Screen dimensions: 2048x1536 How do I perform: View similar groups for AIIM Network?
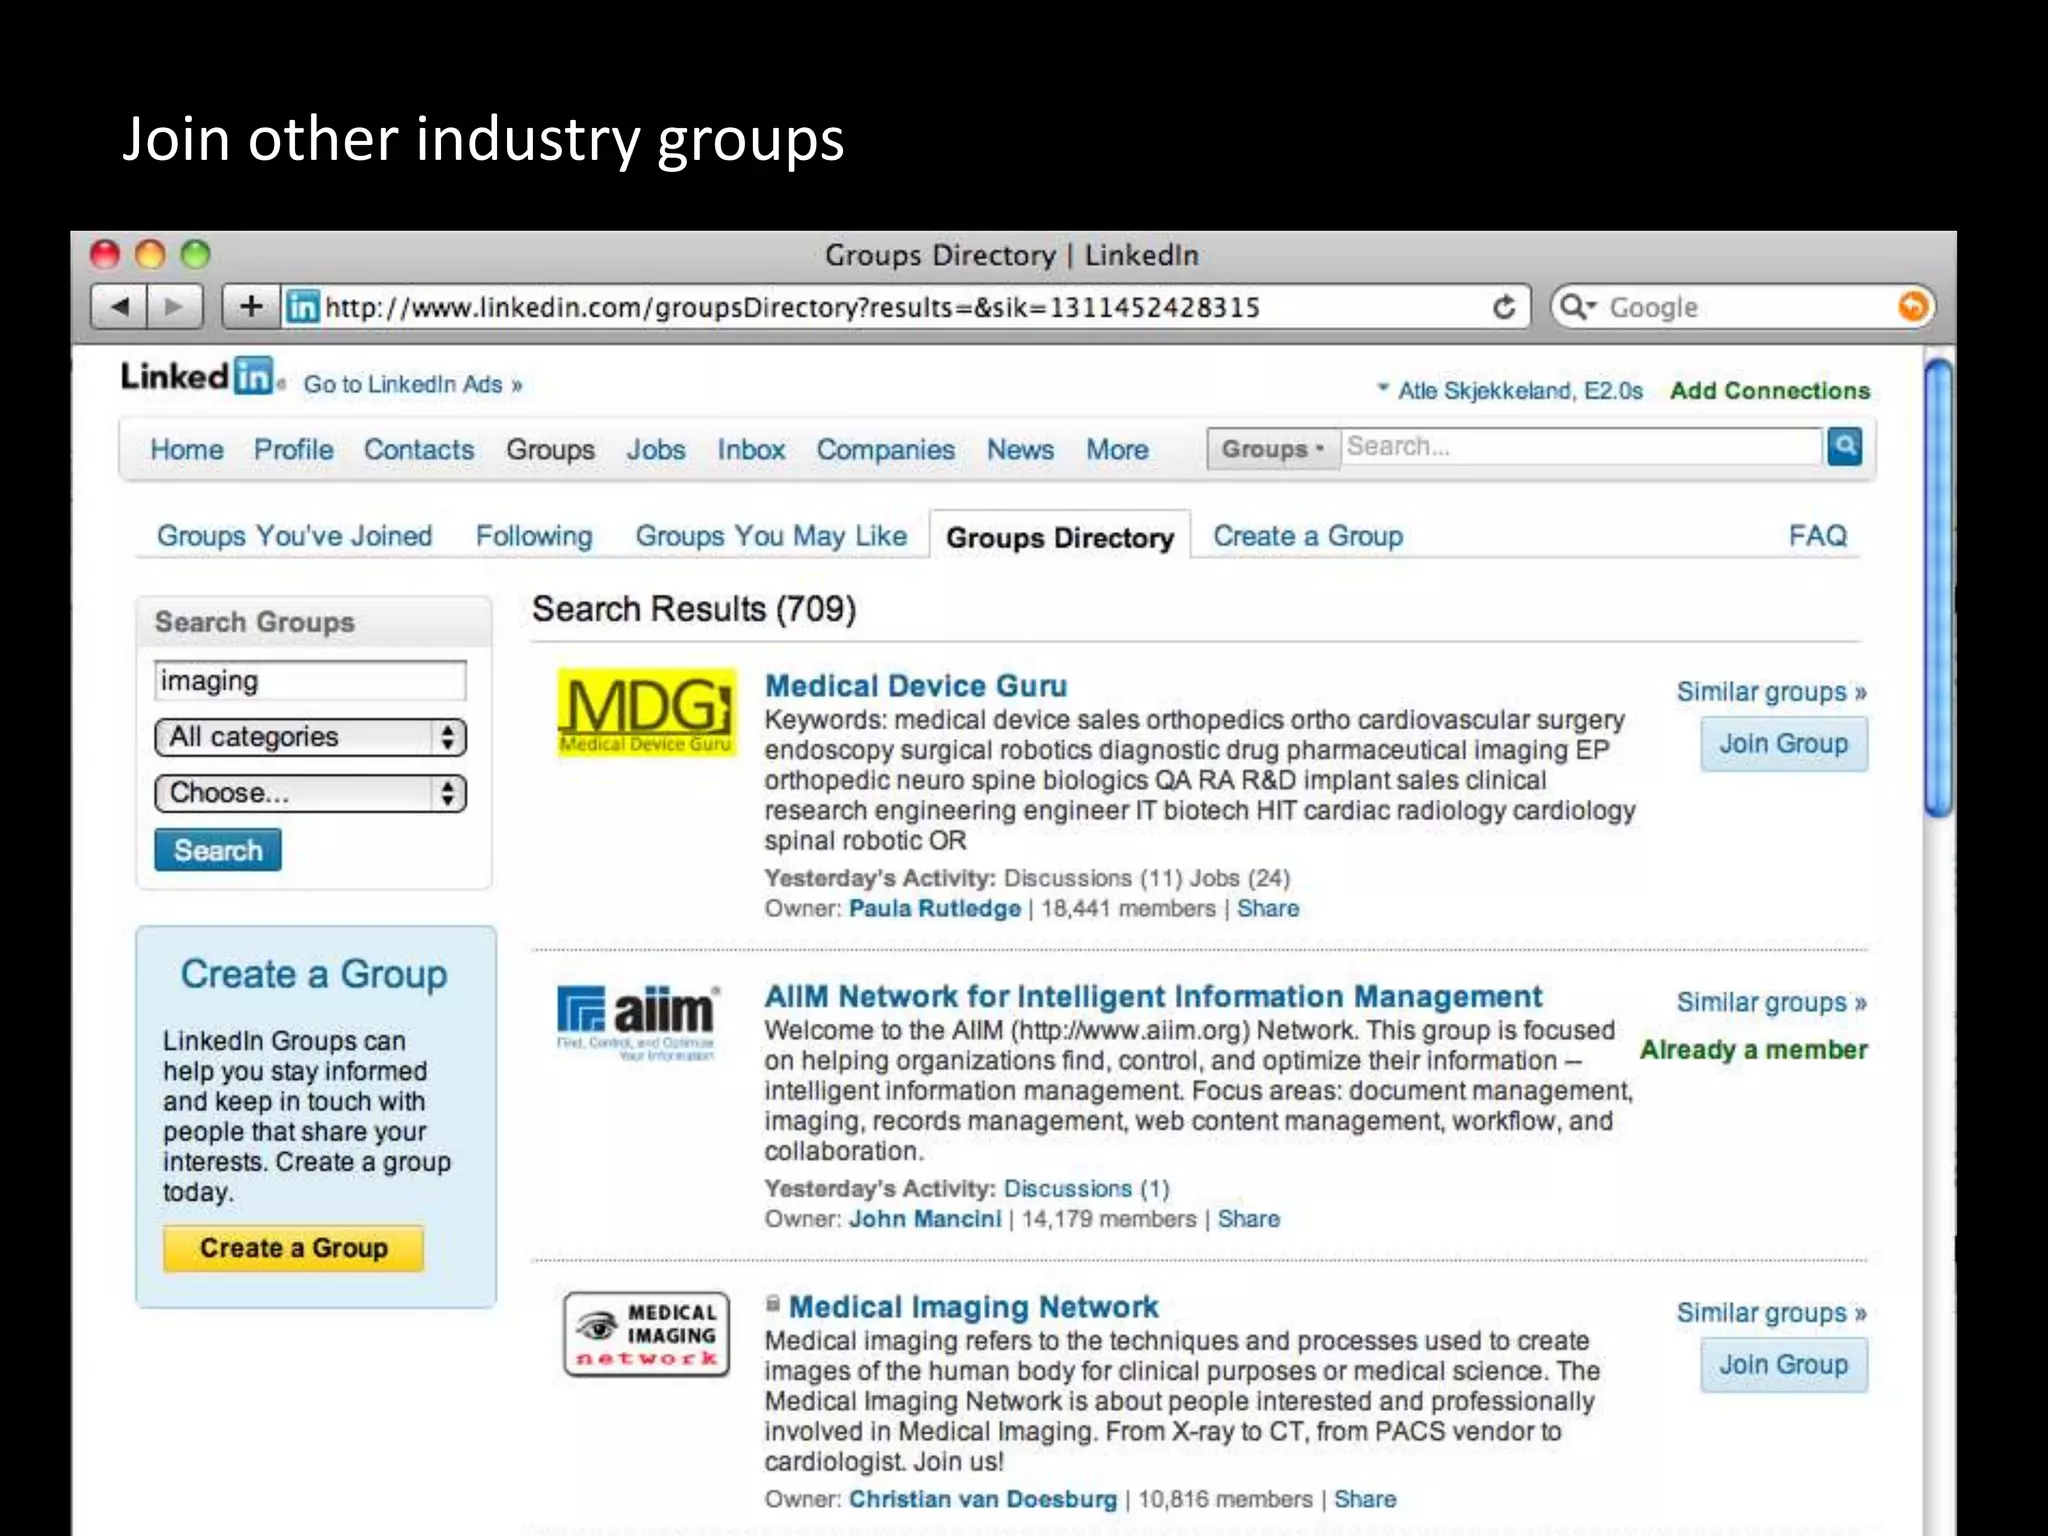point(1772,1002)
